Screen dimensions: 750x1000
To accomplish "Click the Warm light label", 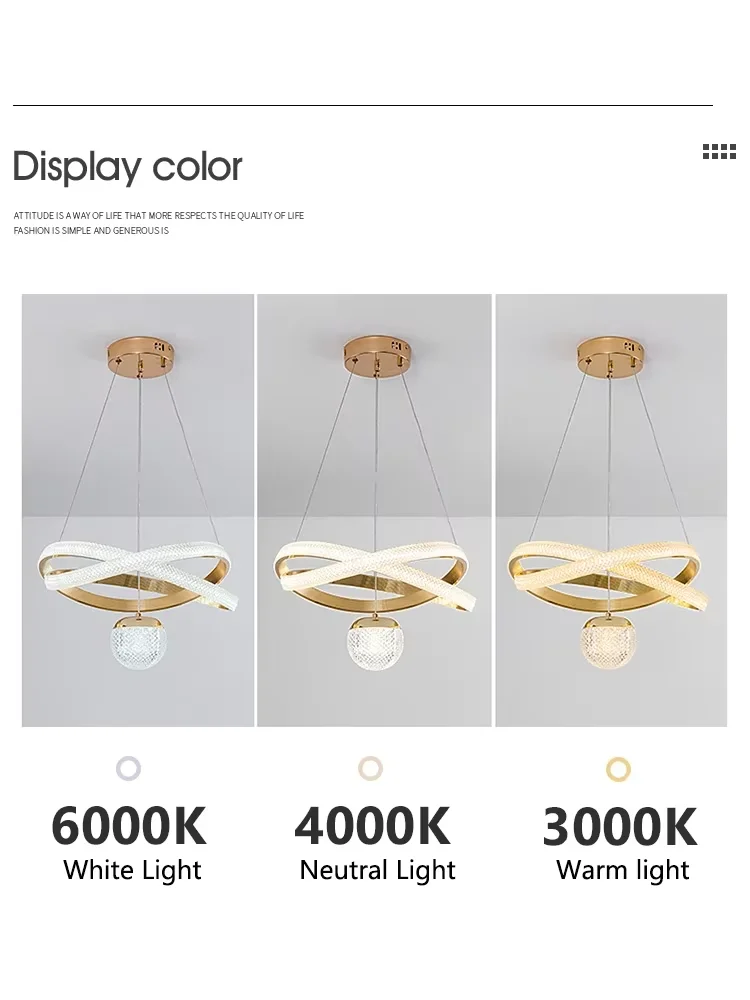I will (x=622, y=871).
